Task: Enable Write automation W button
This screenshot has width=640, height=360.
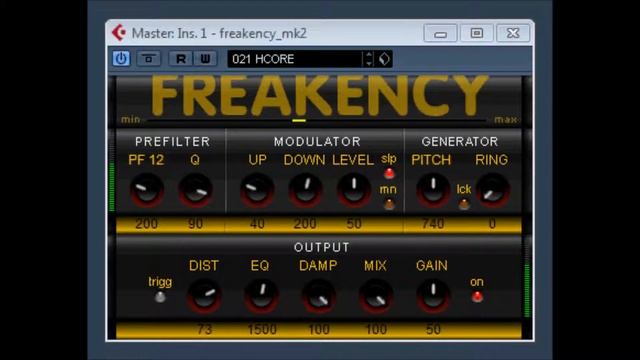Action: [x=205, y=59]
